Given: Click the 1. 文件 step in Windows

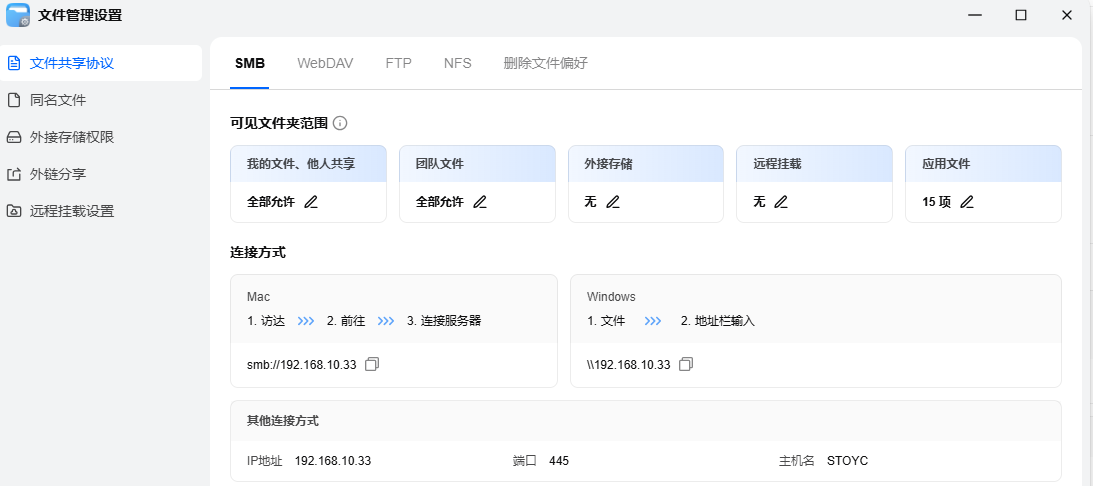Looking at the screenshot, I should pyautogui.click(x=606, y=321).
